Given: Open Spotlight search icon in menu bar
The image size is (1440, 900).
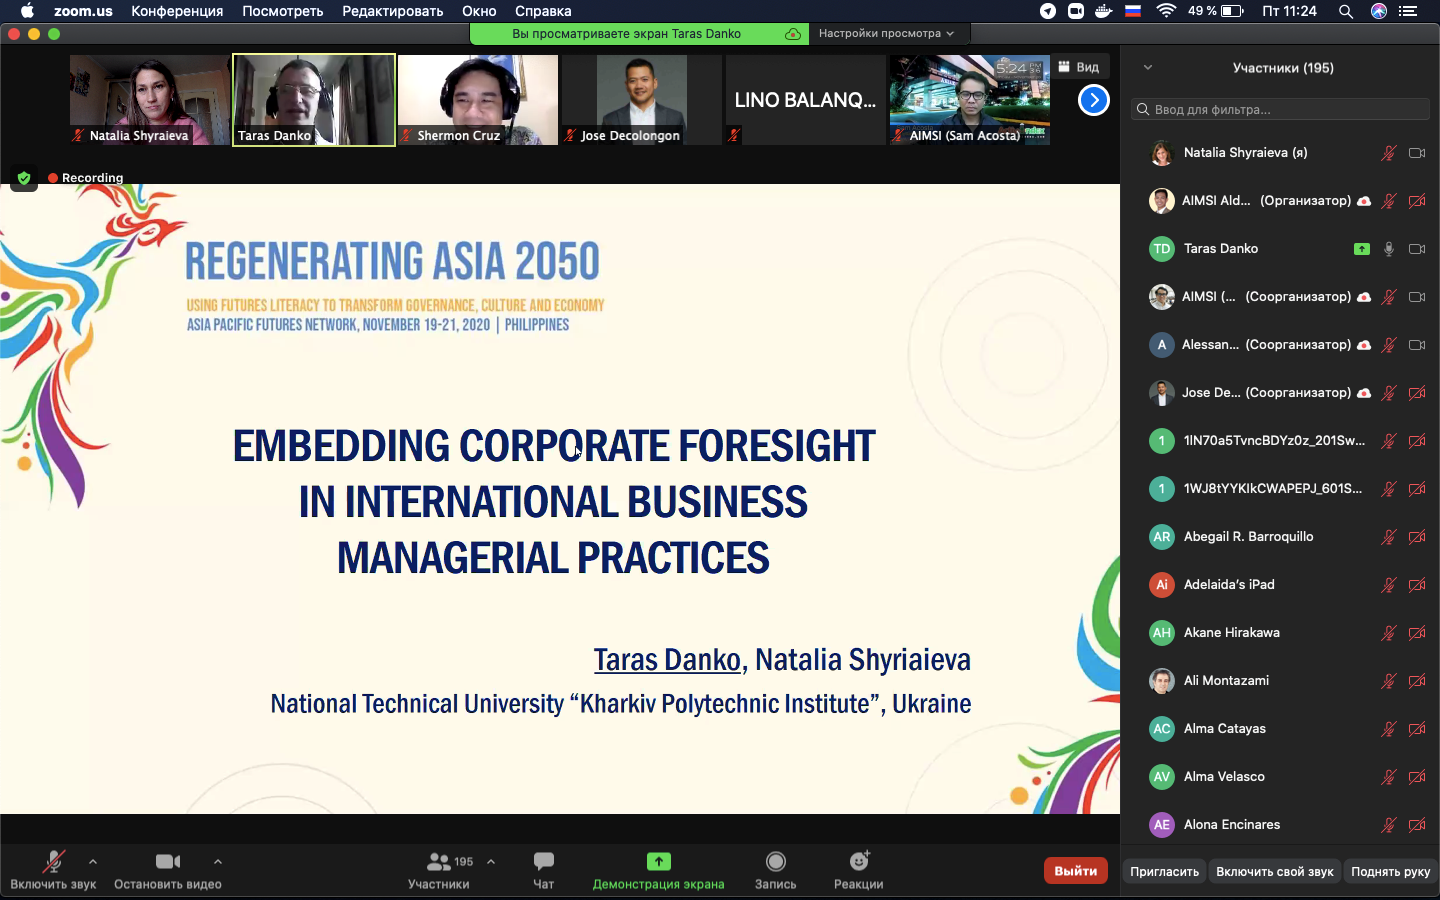Looking at the screenshot, I should point(1346,12).
